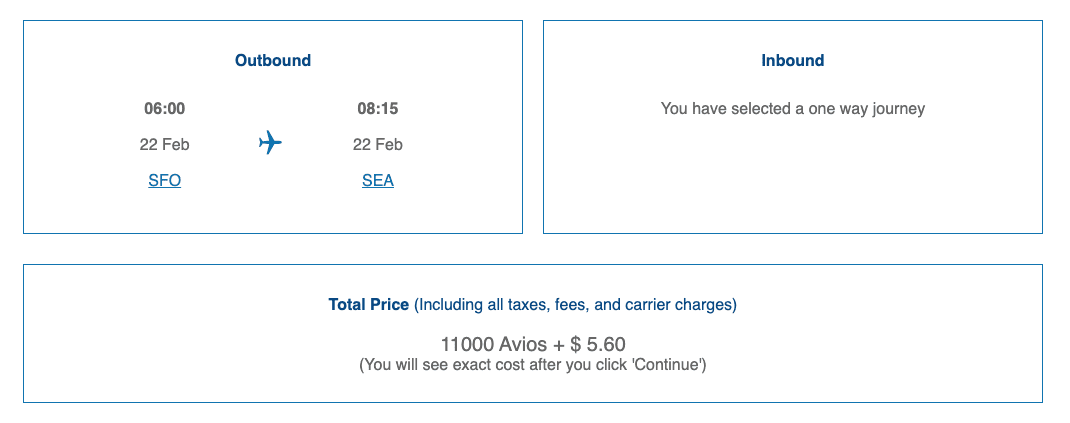1070x423 pixels.
Task: Select the 06:00 departure time
Action: (x=165, y=109)
